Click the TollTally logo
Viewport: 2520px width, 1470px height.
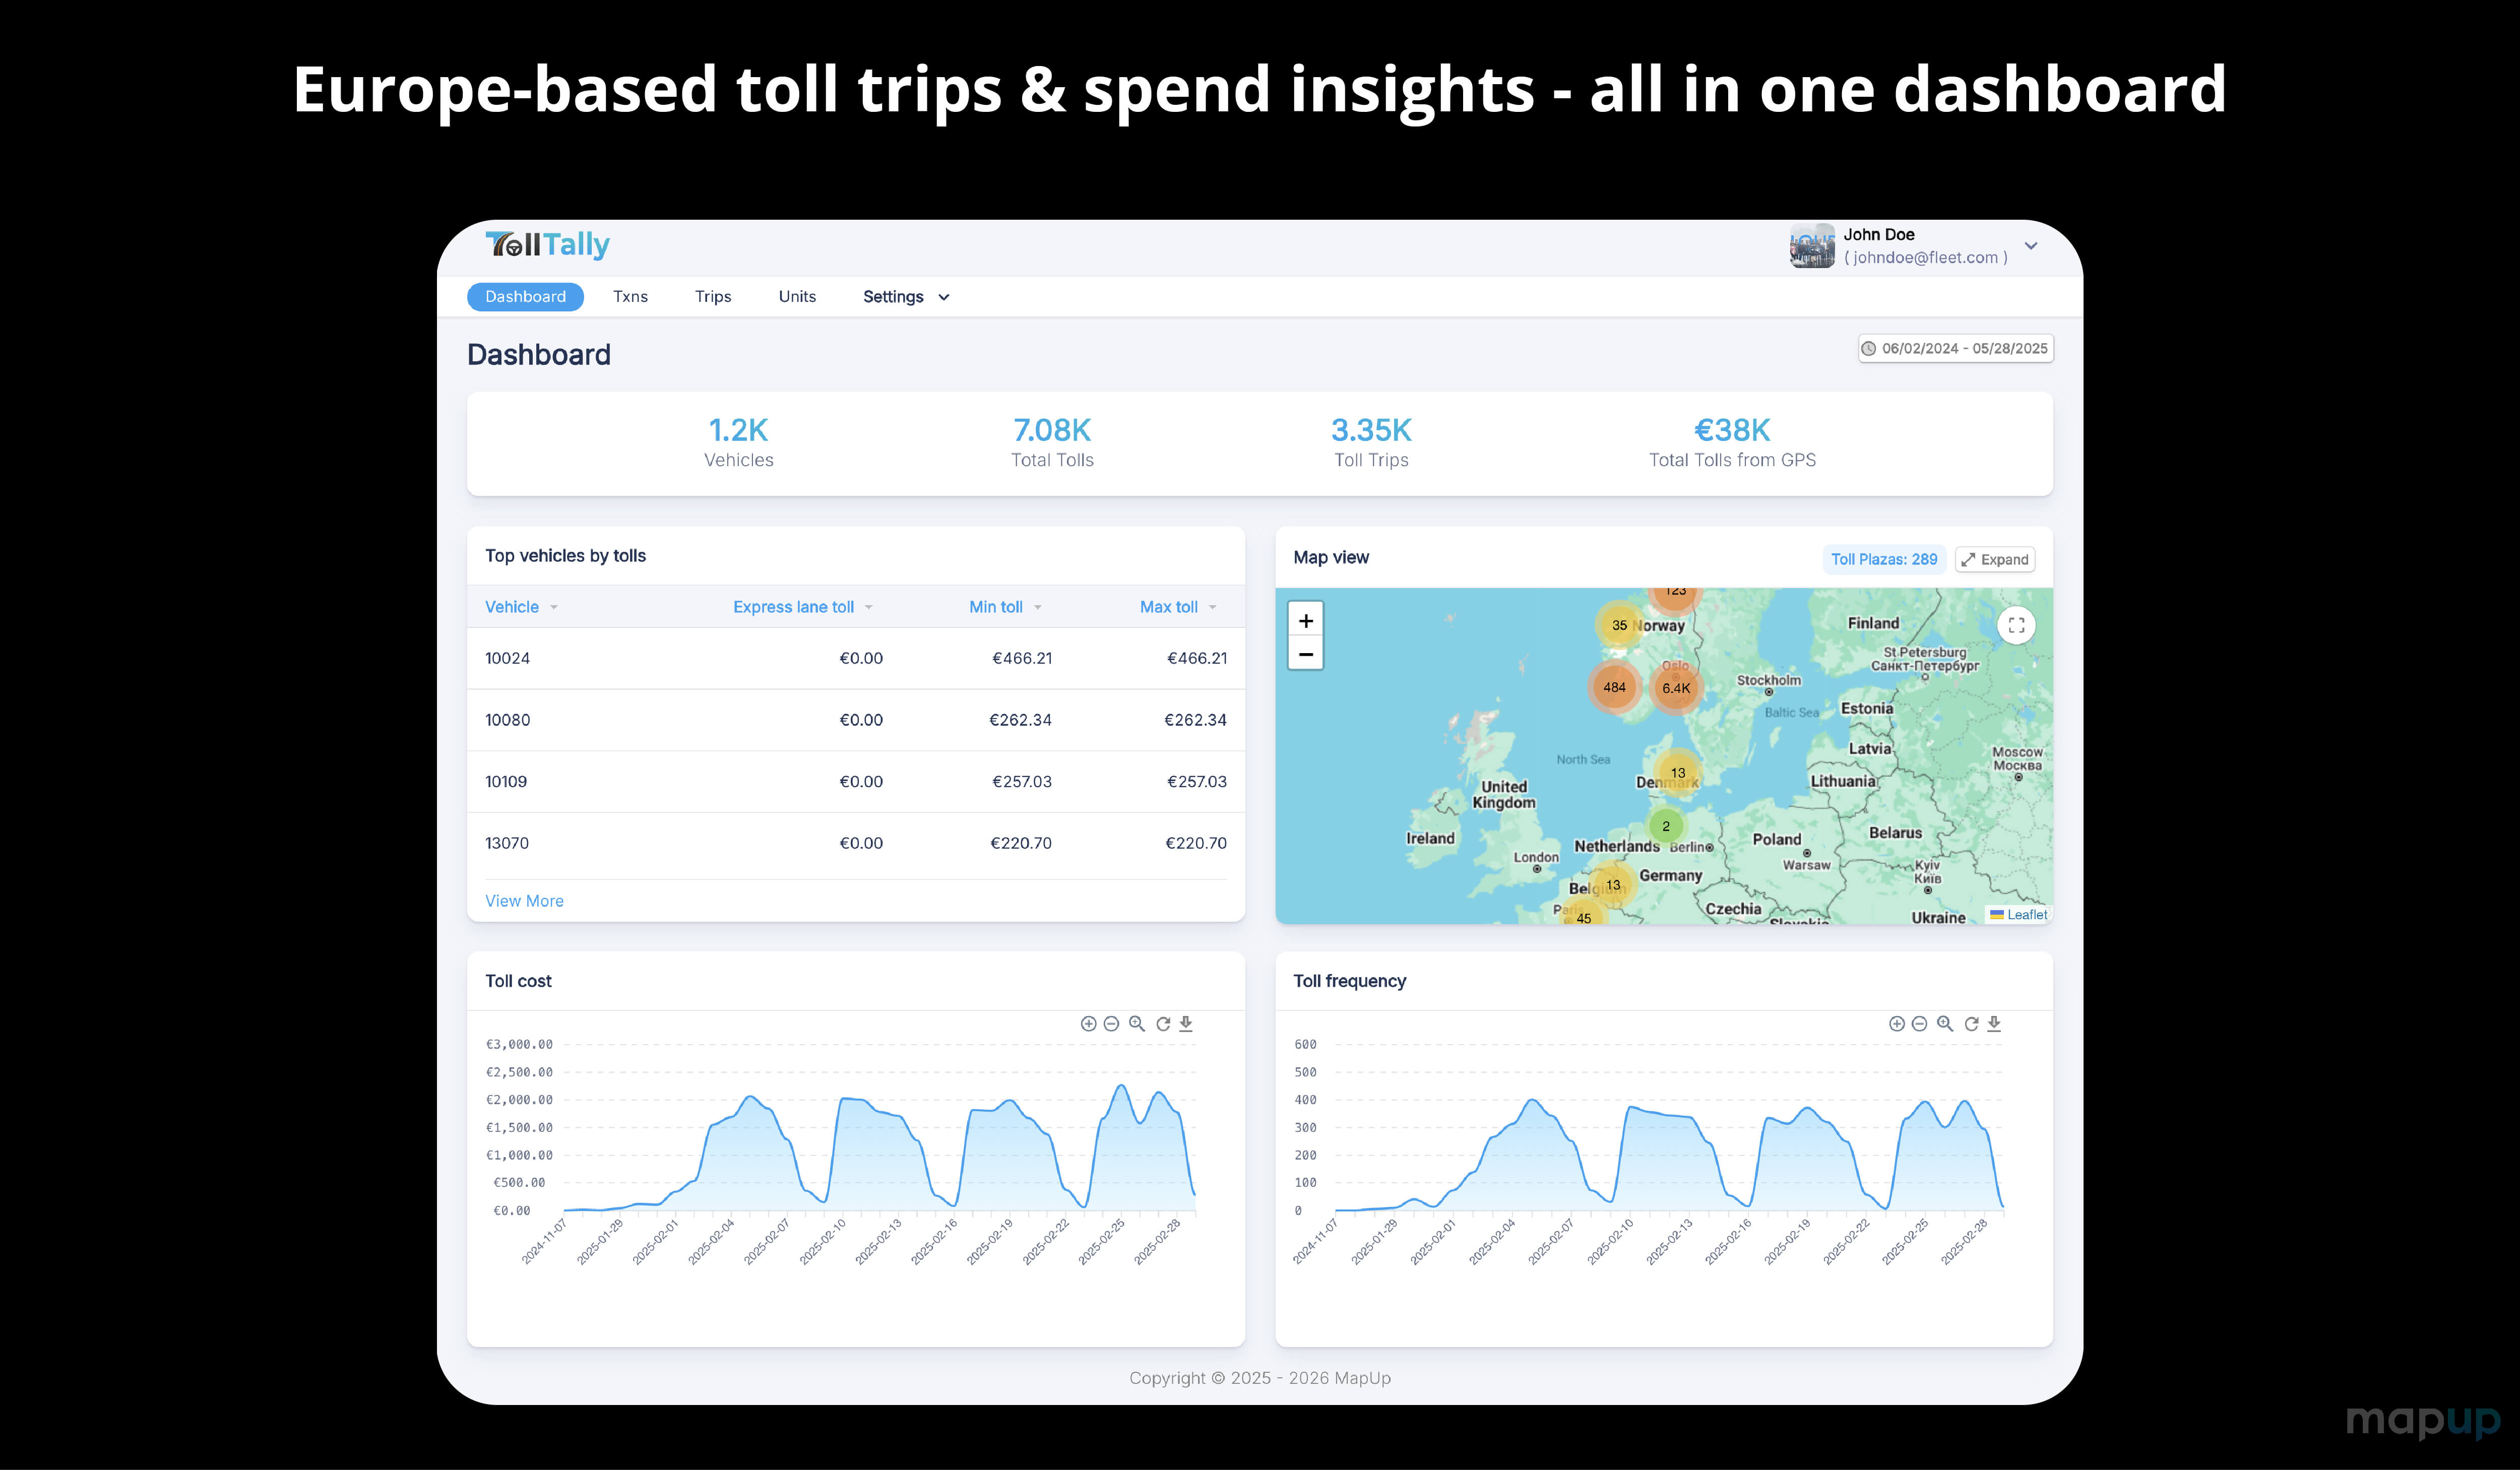click(547, 245)
